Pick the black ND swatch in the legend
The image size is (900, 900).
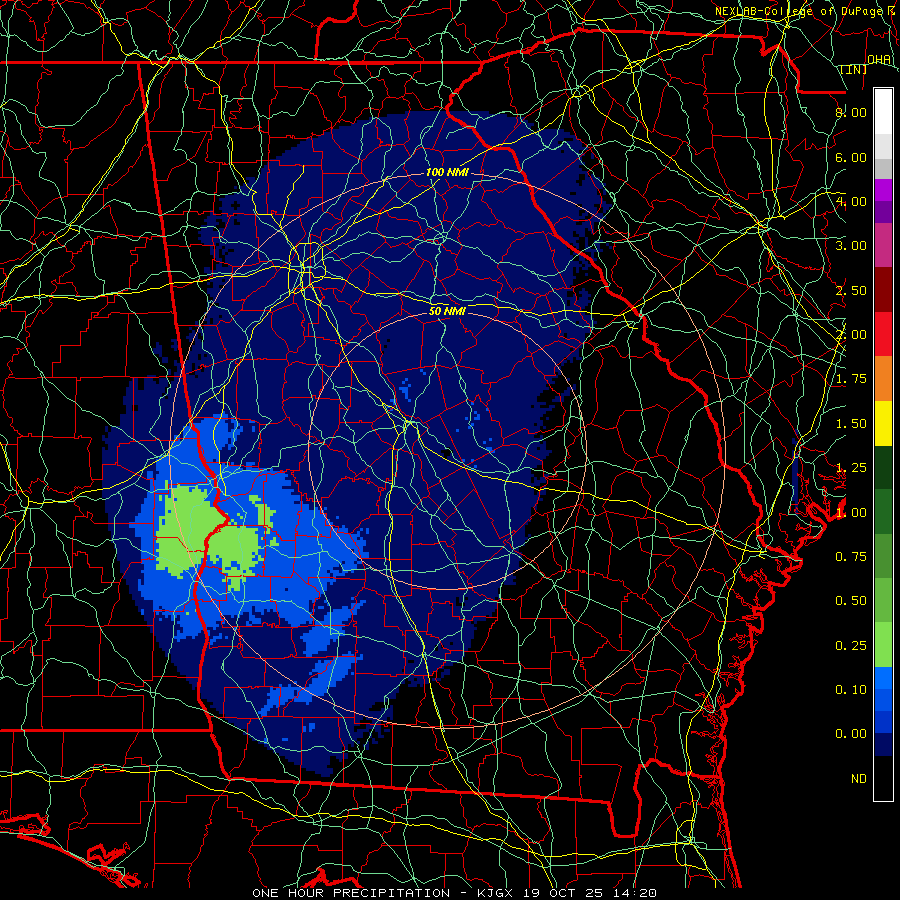pyautogui.click(x=883, y=778)
